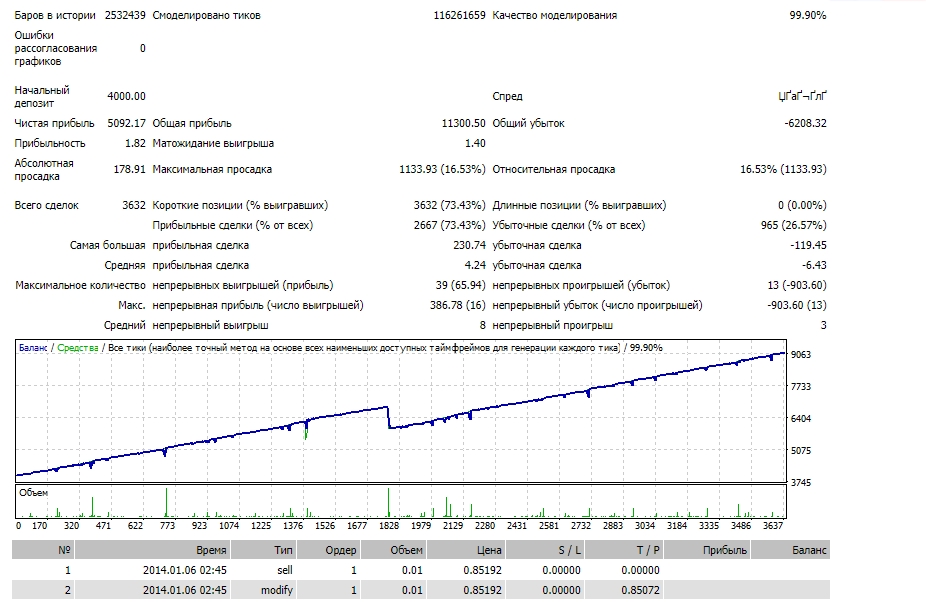Select the net profit value 5092.17

(126, 123)
